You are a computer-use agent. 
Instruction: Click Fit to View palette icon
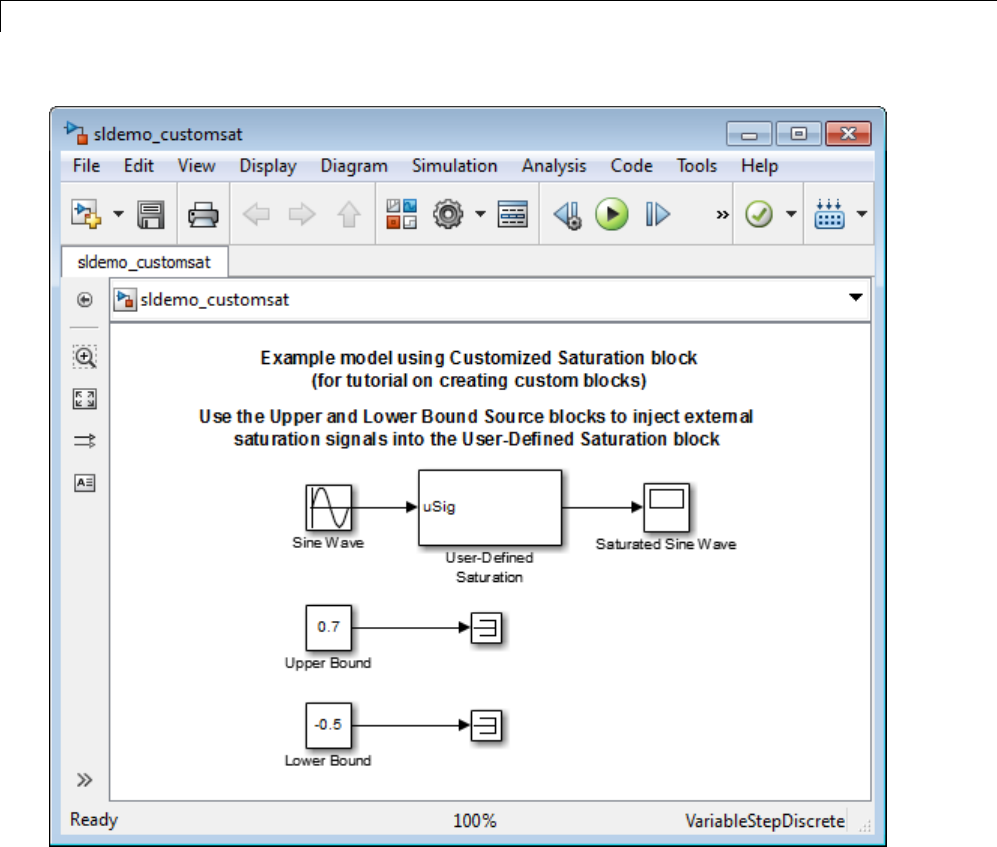[85, 399]
